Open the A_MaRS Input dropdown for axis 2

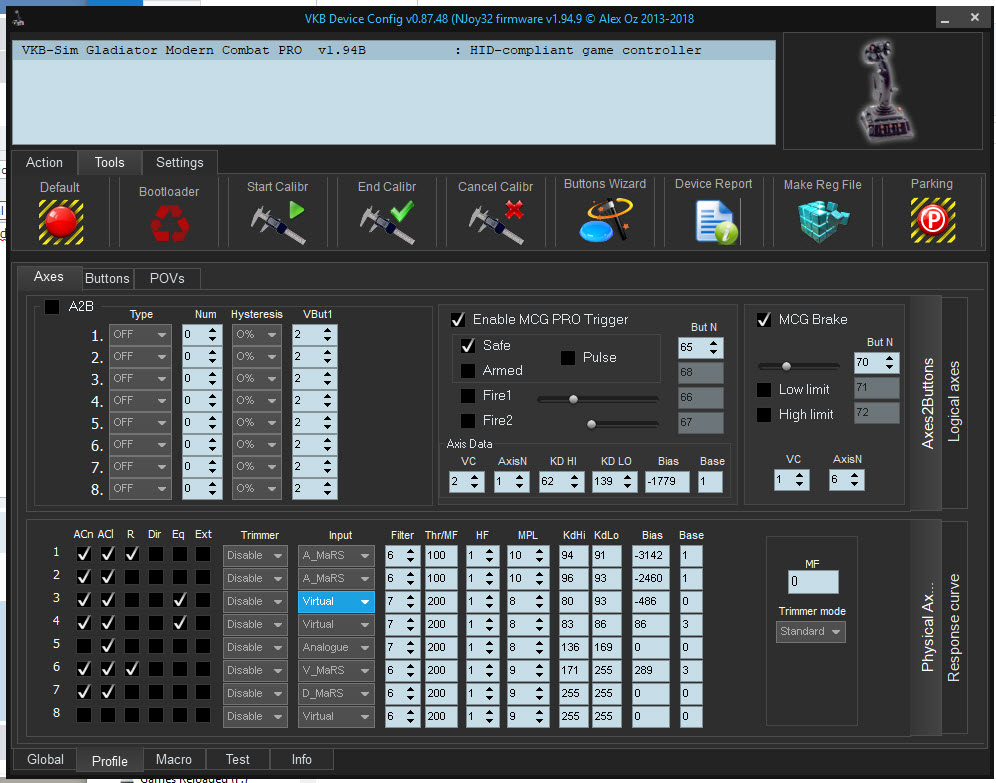(x=336, y=579)
